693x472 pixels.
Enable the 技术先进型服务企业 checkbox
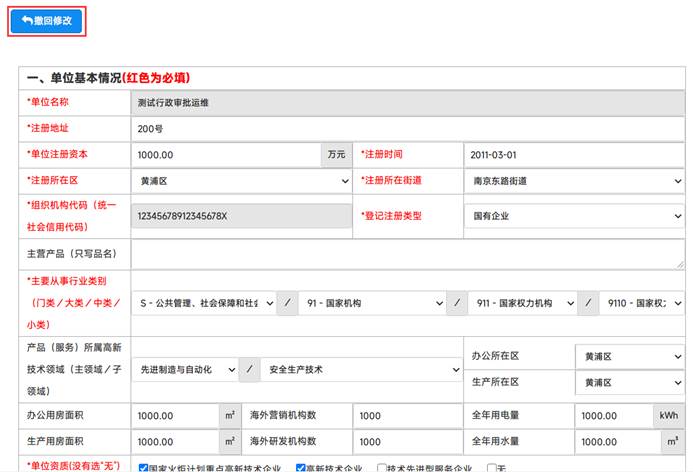pos(382,467)
